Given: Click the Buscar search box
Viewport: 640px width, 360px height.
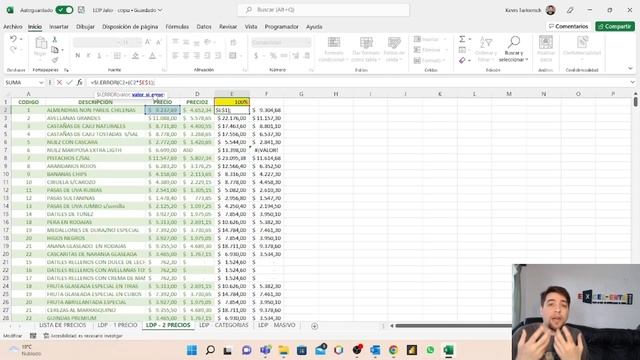Looking at the screenshot, I should 323,10.
